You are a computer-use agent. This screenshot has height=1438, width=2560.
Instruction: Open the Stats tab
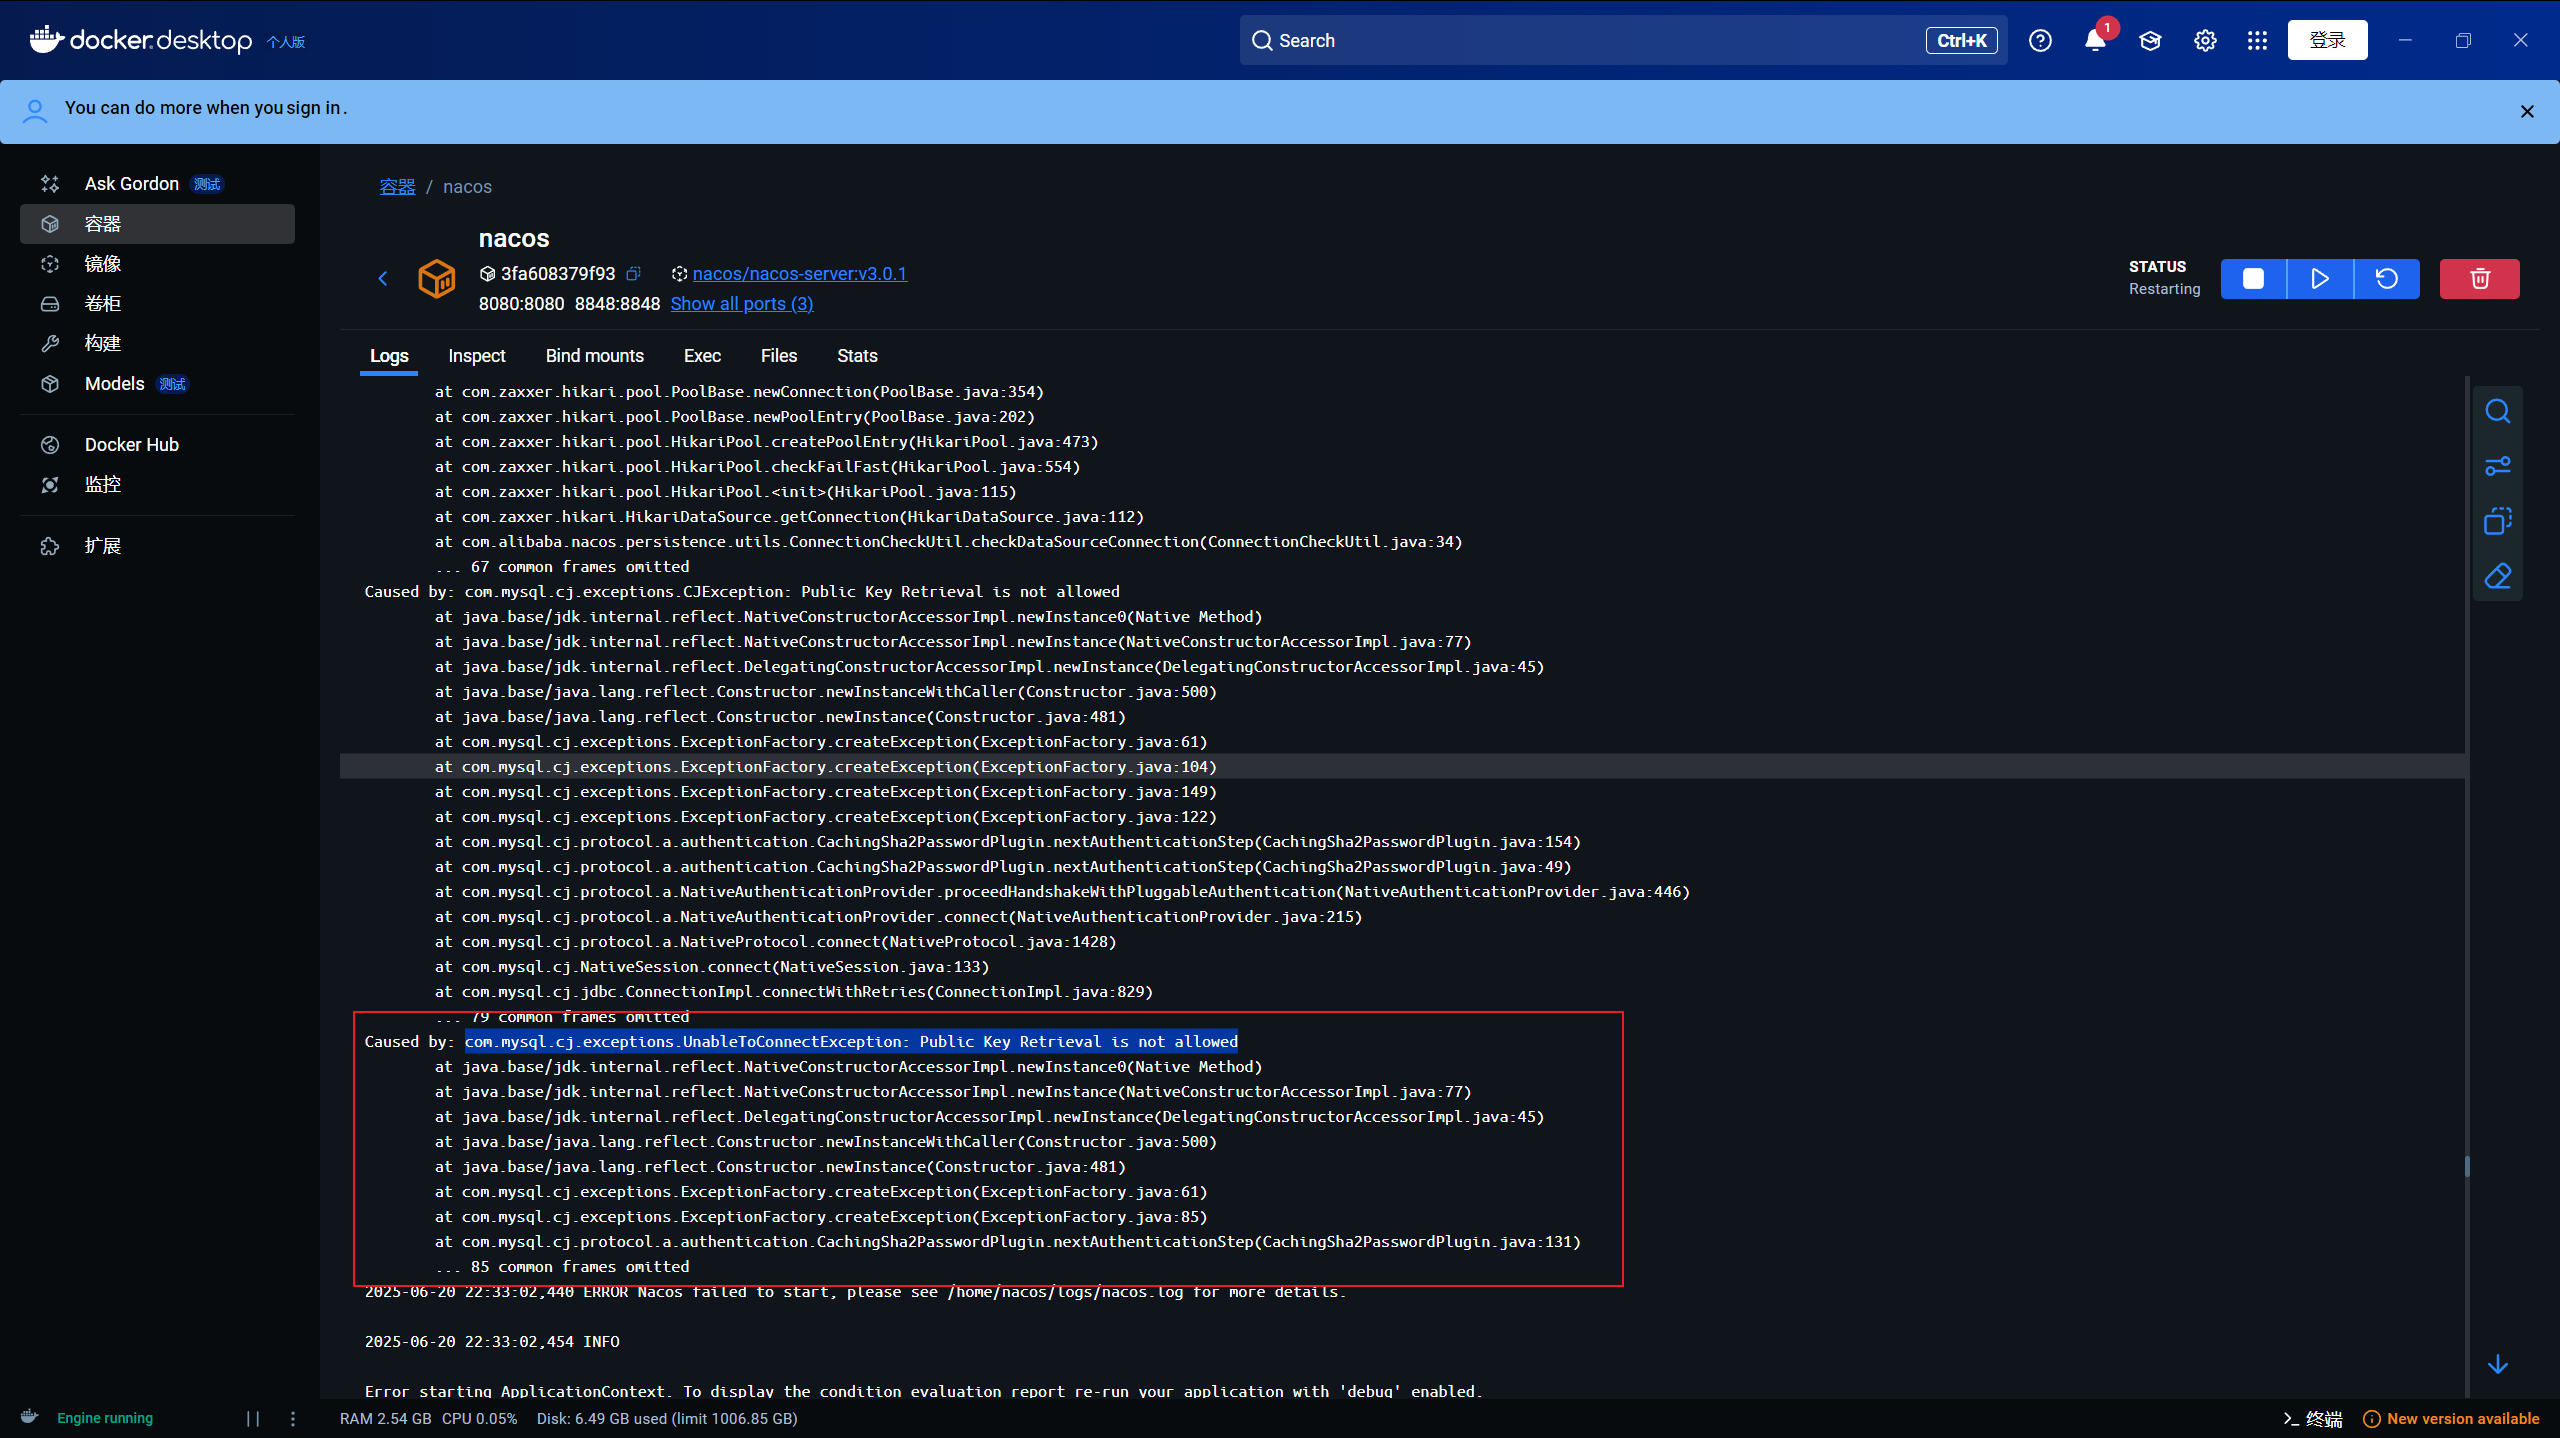(x=856, y=356)
